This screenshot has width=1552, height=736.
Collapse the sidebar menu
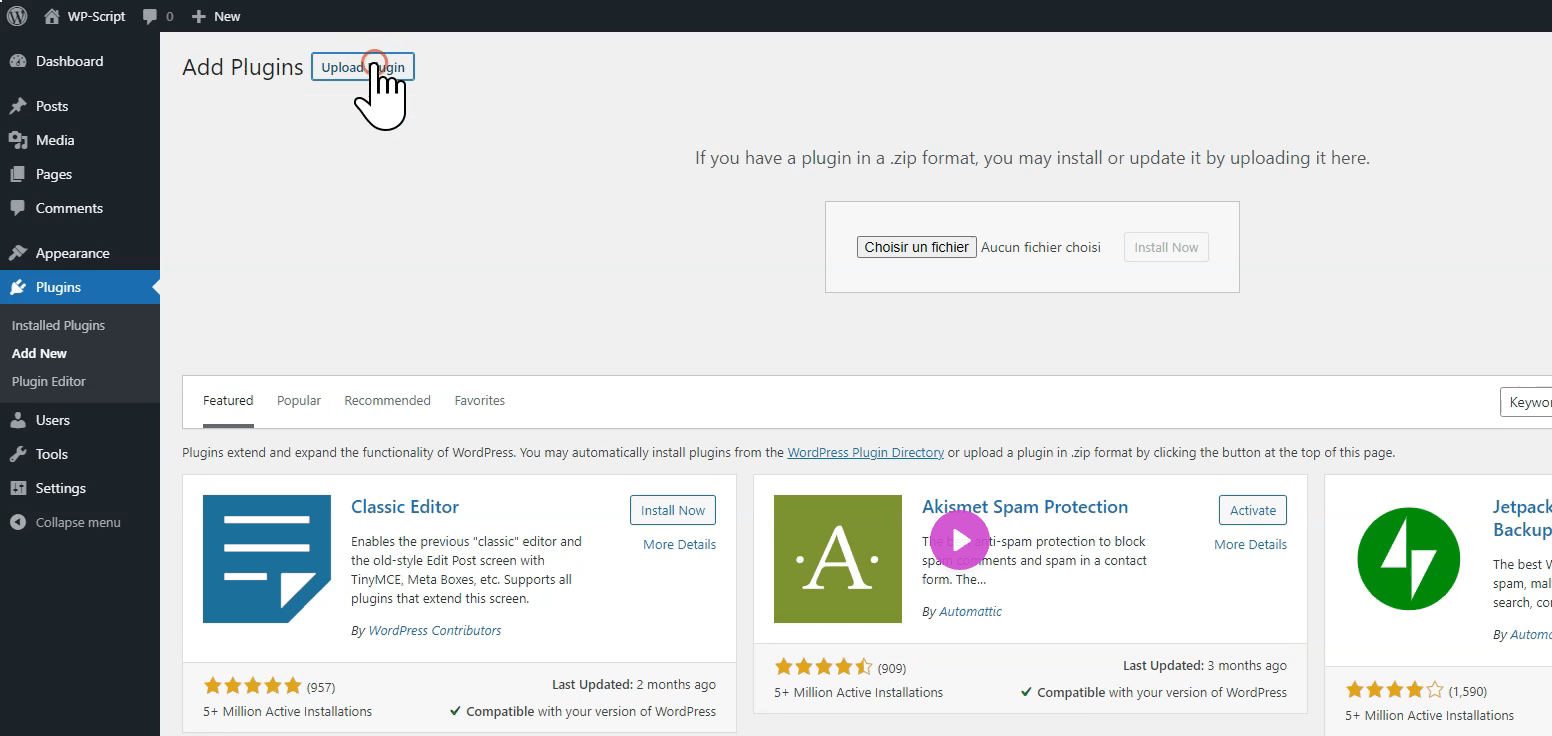77,522
